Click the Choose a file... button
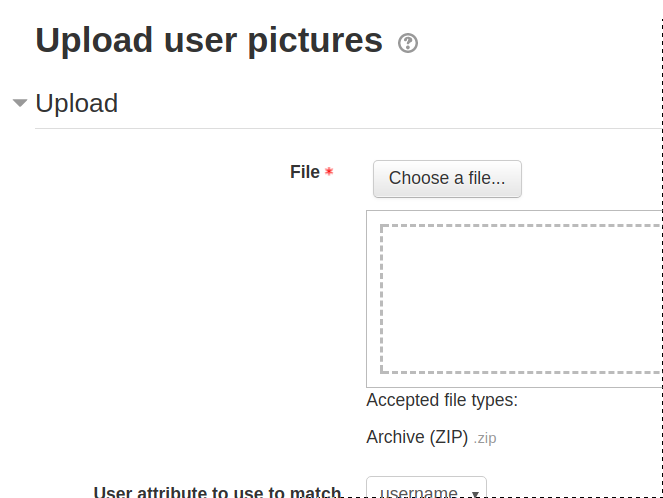 coord(447,179)
